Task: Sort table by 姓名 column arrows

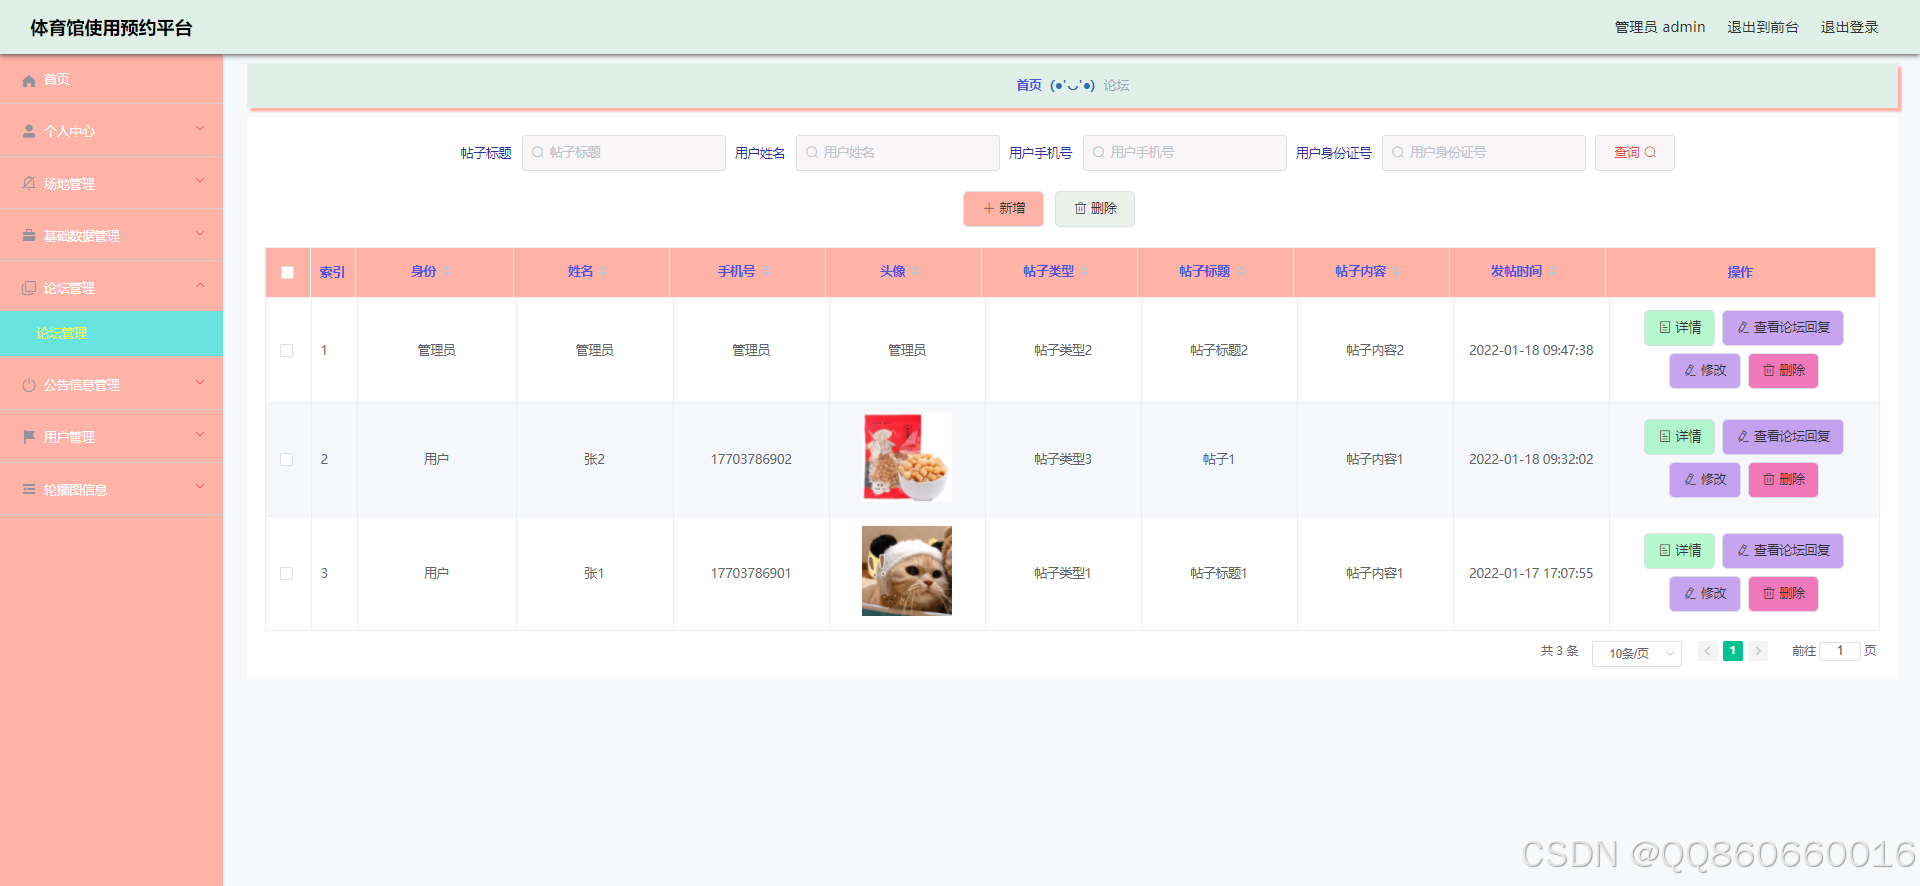Action: (x=604, y=272)
